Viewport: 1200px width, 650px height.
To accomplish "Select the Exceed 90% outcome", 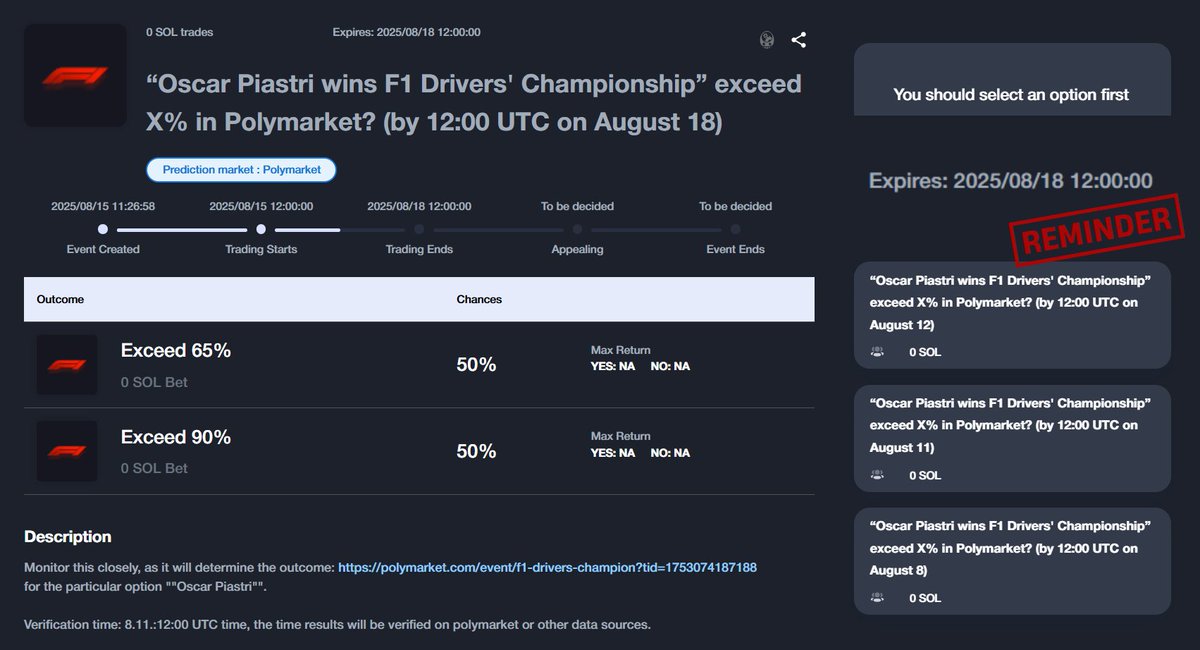I will 419,451.
